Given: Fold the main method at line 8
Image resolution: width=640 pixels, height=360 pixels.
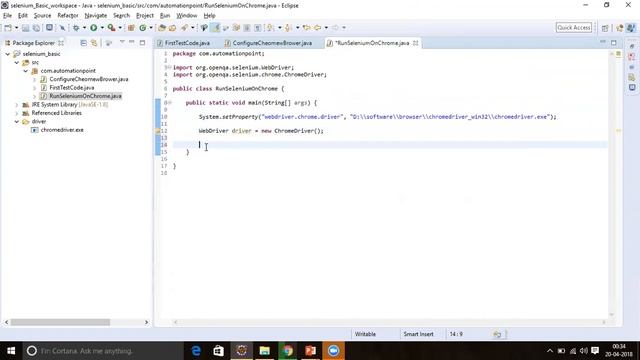Looking at the screenshot, I should point(169,103).
